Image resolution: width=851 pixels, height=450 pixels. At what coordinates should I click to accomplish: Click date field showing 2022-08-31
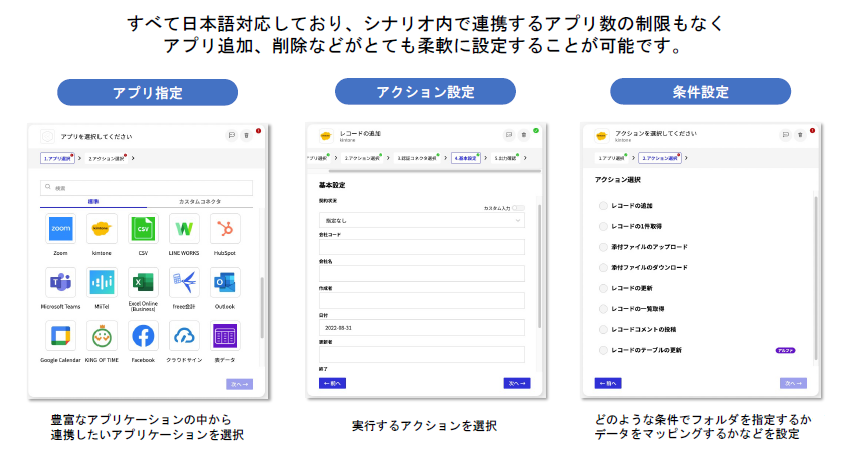point(422,328)
